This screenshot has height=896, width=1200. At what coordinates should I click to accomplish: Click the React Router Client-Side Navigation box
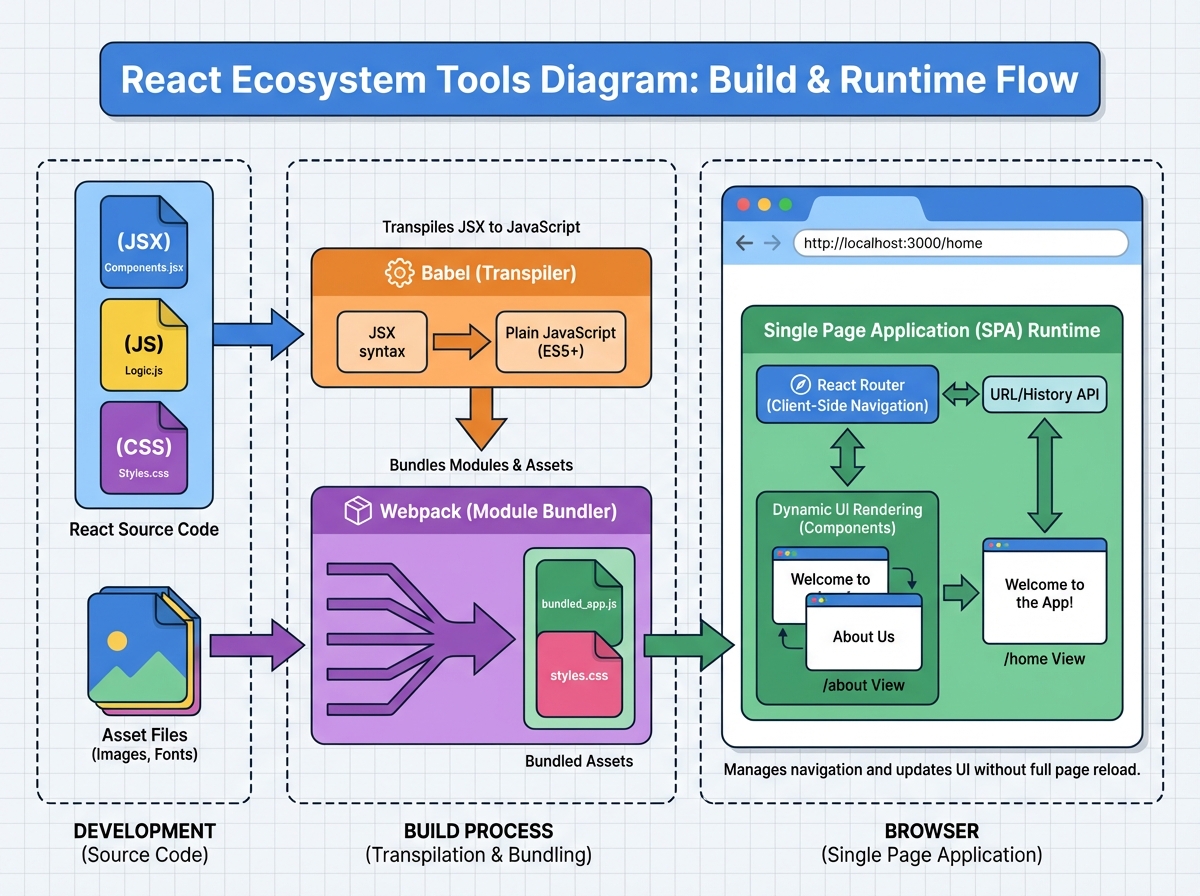(x=847, y=395)
